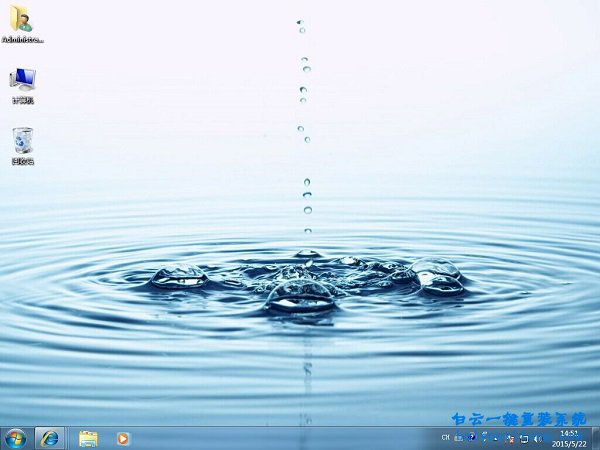The height and width of the screenshot is (450, 600).
Task: Click the taskbar clock showing 14:51
Action: 569,438
